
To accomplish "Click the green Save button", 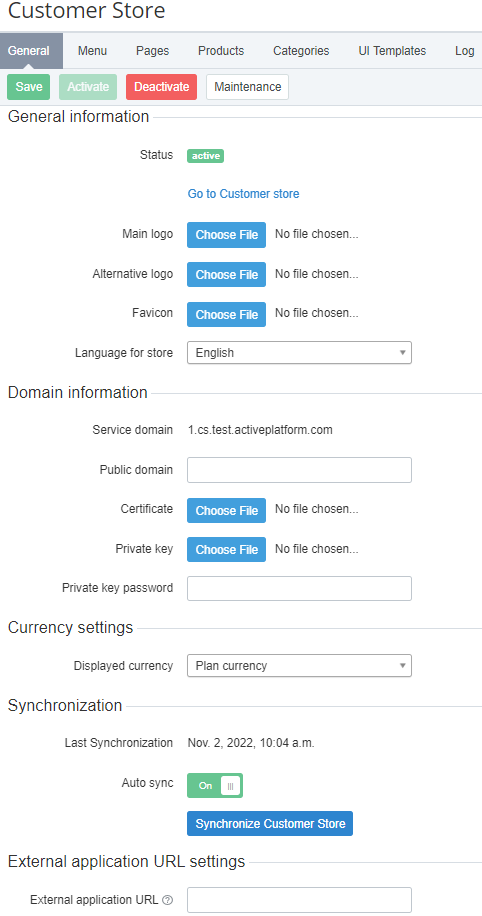I will (29, 87).
